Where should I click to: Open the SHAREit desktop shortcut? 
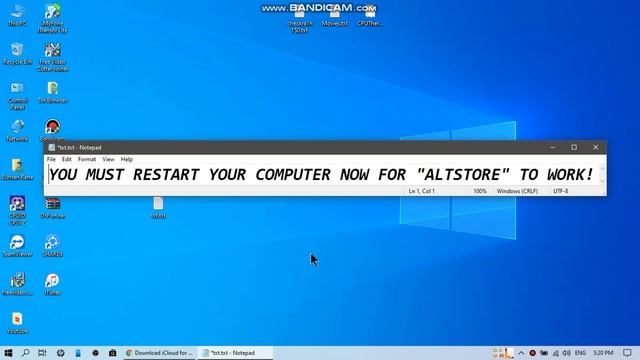pos(53,245)
